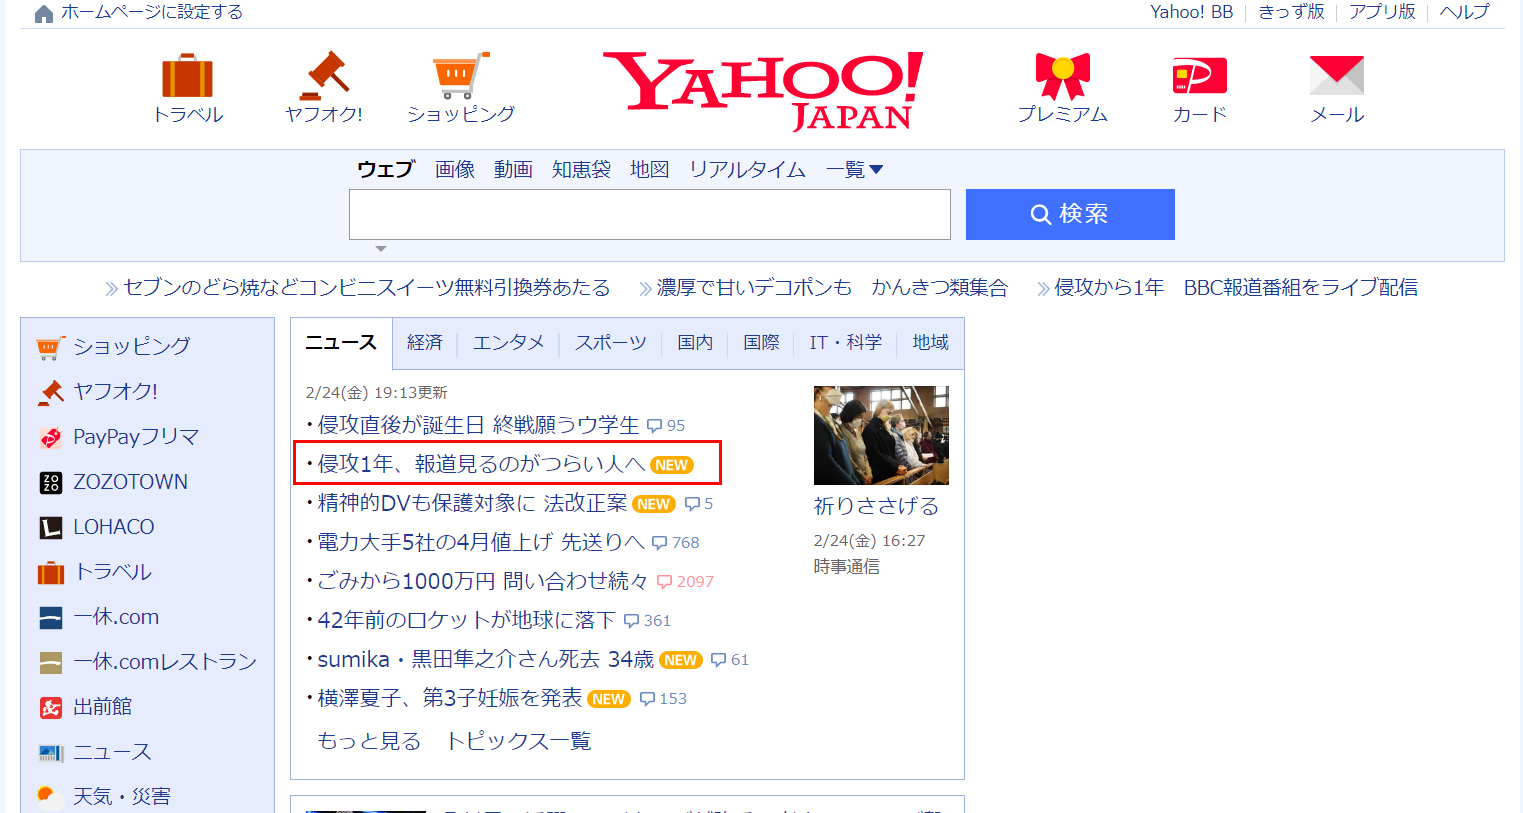The height and width of the screenshot is (813, 1523).
Task: Click sidebar ZOZOTOWN icon
Action: (51, 482)
